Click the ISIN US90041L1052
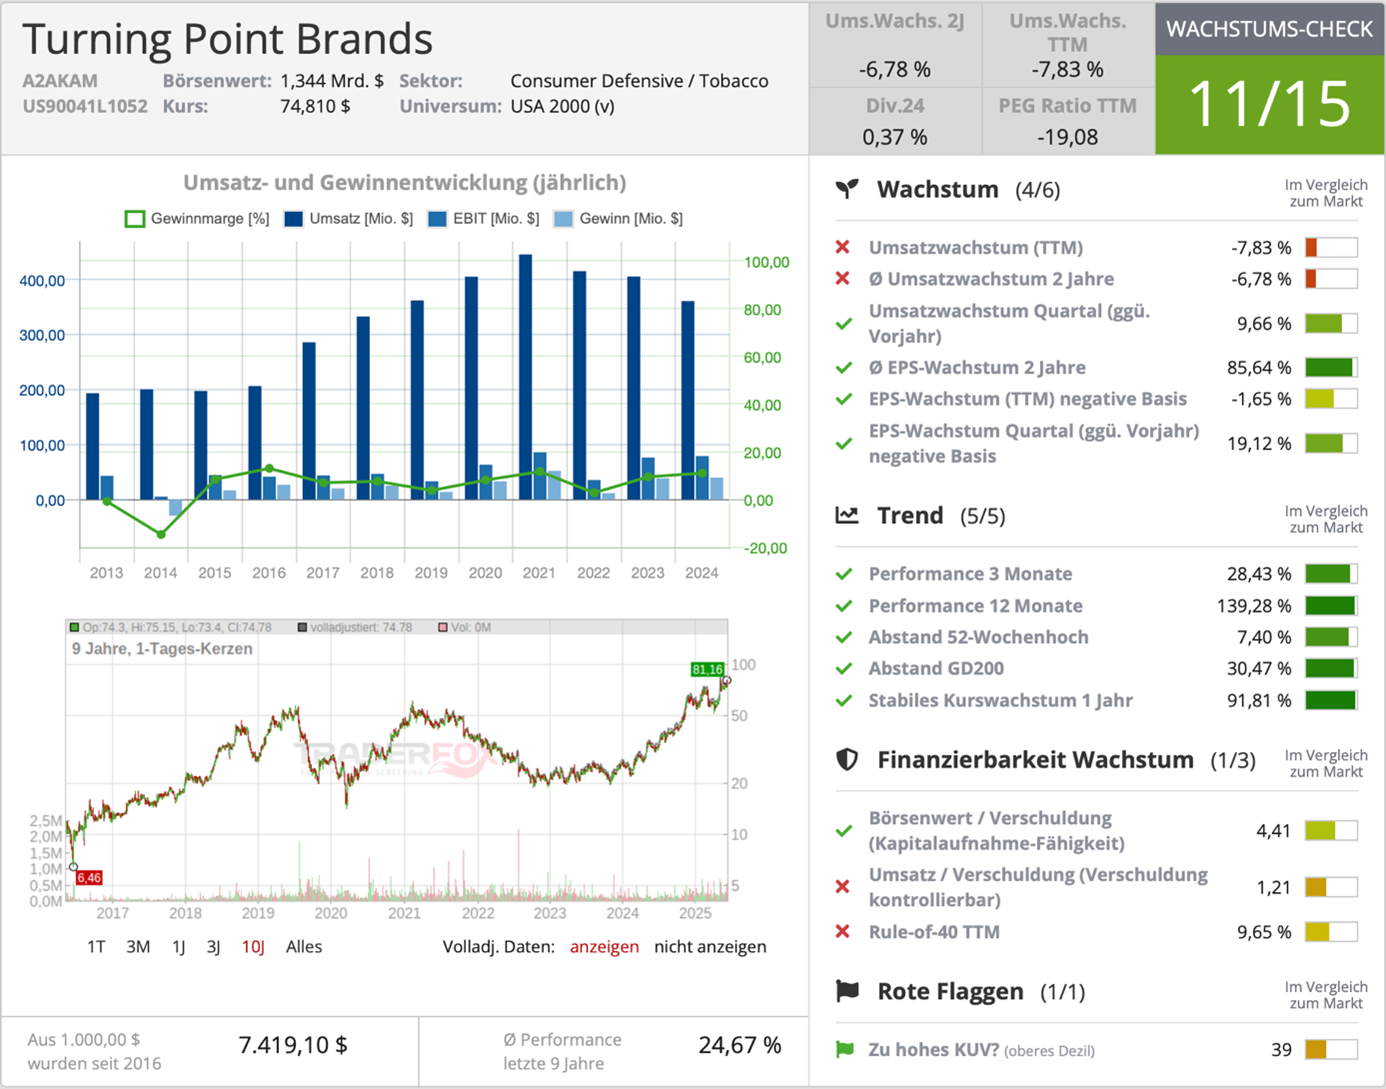The height and width of the screenshot is (1089, 1386). point(85,106)
